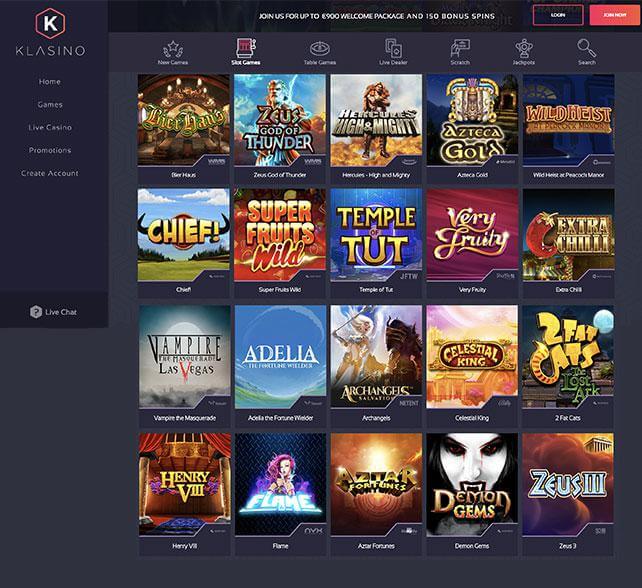Open the Henry VIII game thumbnail

(x=185, y=485)
